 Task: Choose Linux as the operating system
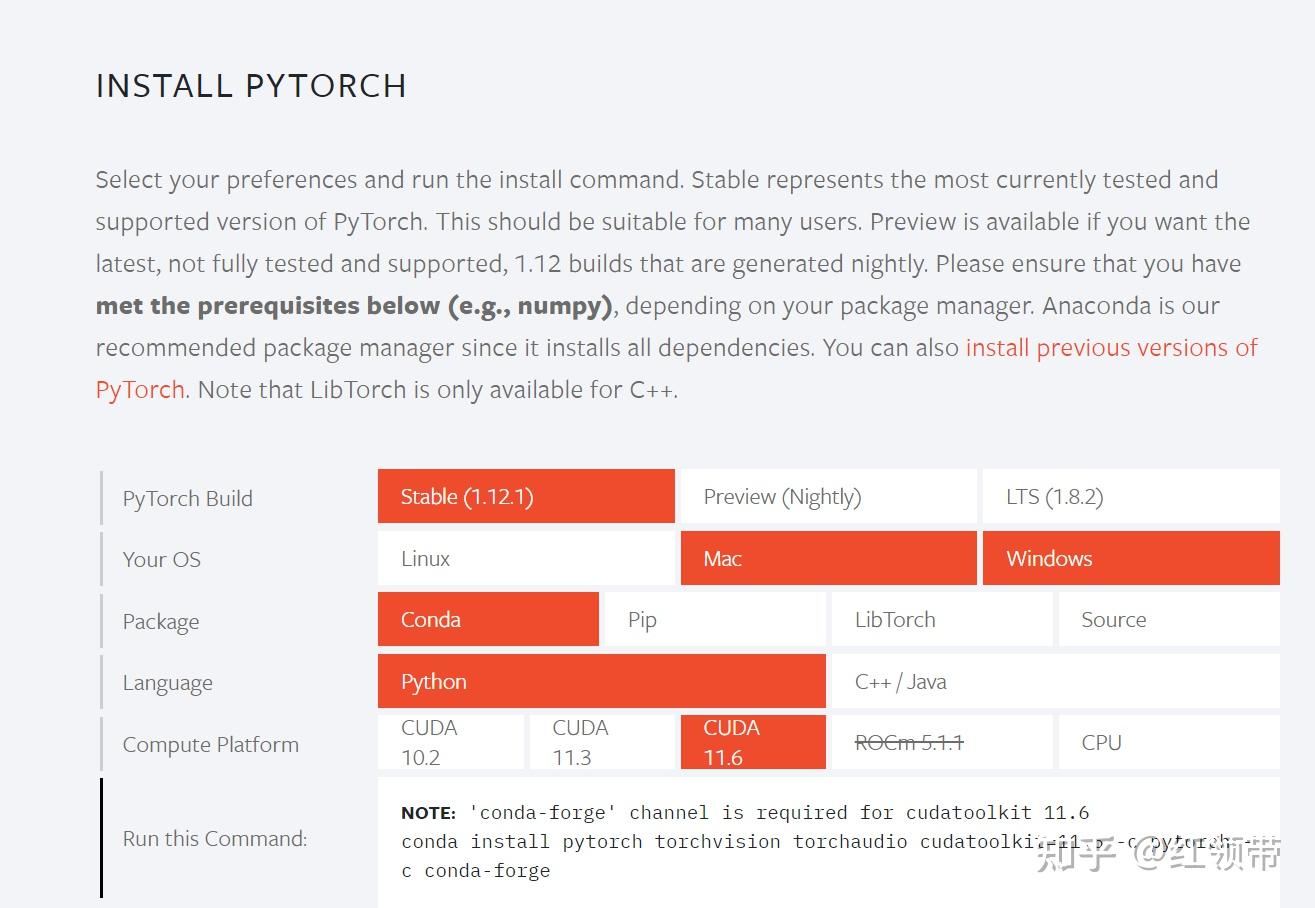525,557
